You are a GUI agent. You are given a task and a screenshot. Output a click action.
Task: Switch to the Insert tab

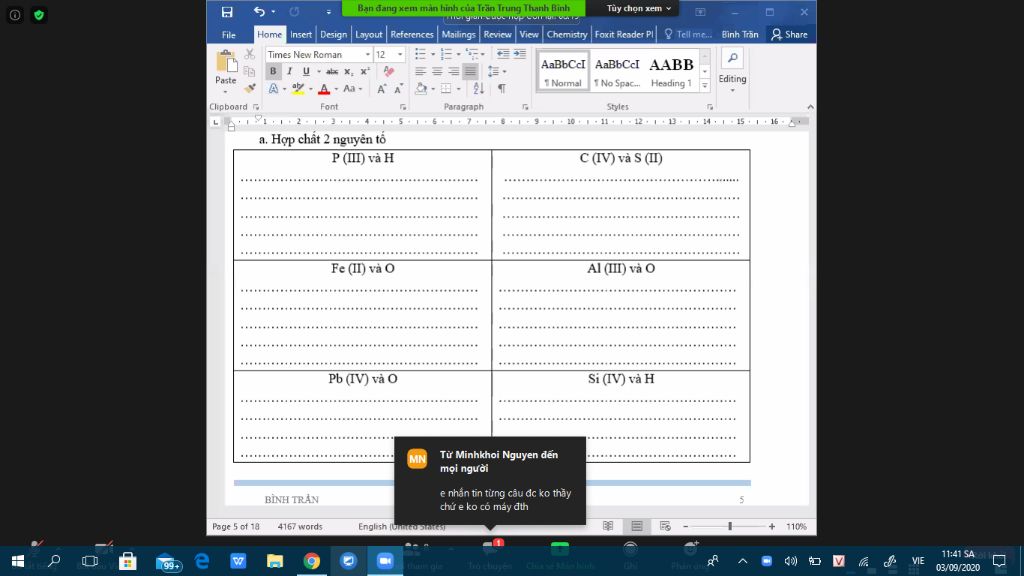pos(301,35)
